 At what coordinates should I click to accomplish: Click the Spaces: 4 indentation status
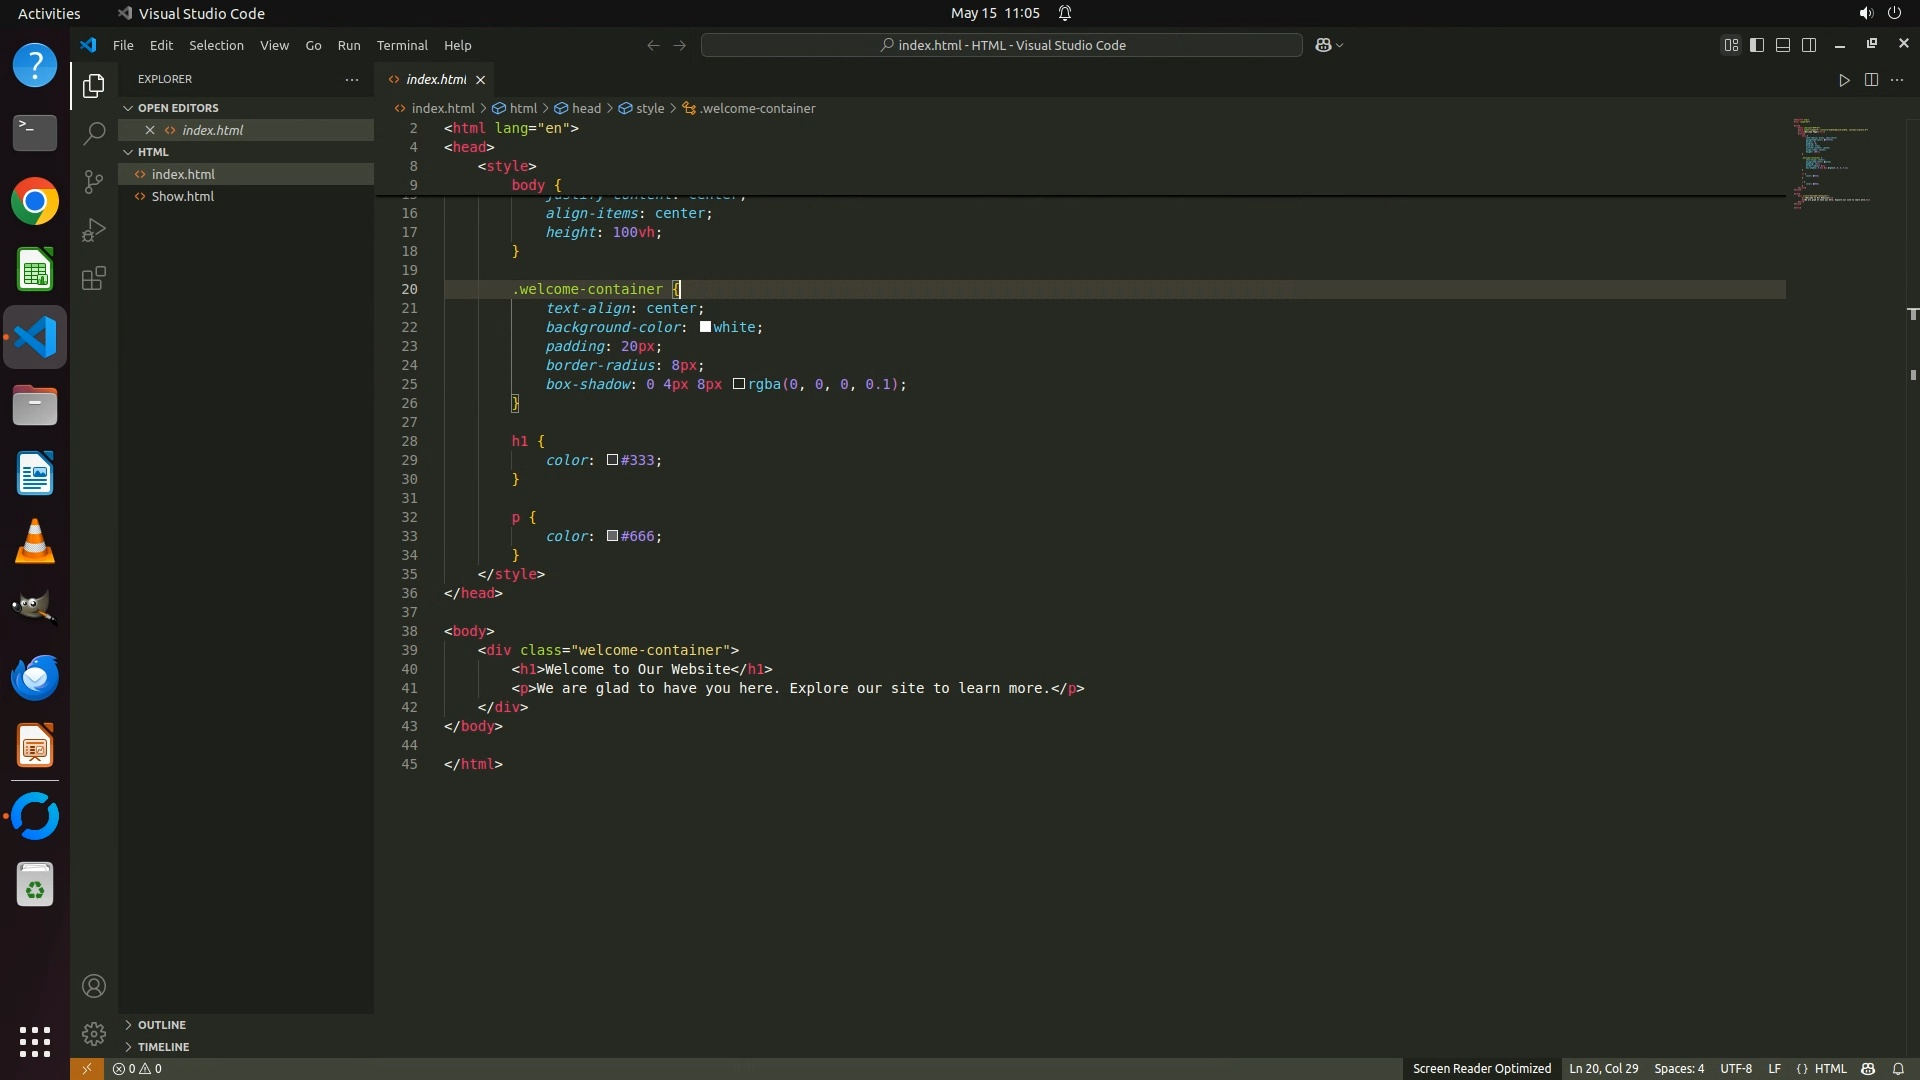1678,1069
